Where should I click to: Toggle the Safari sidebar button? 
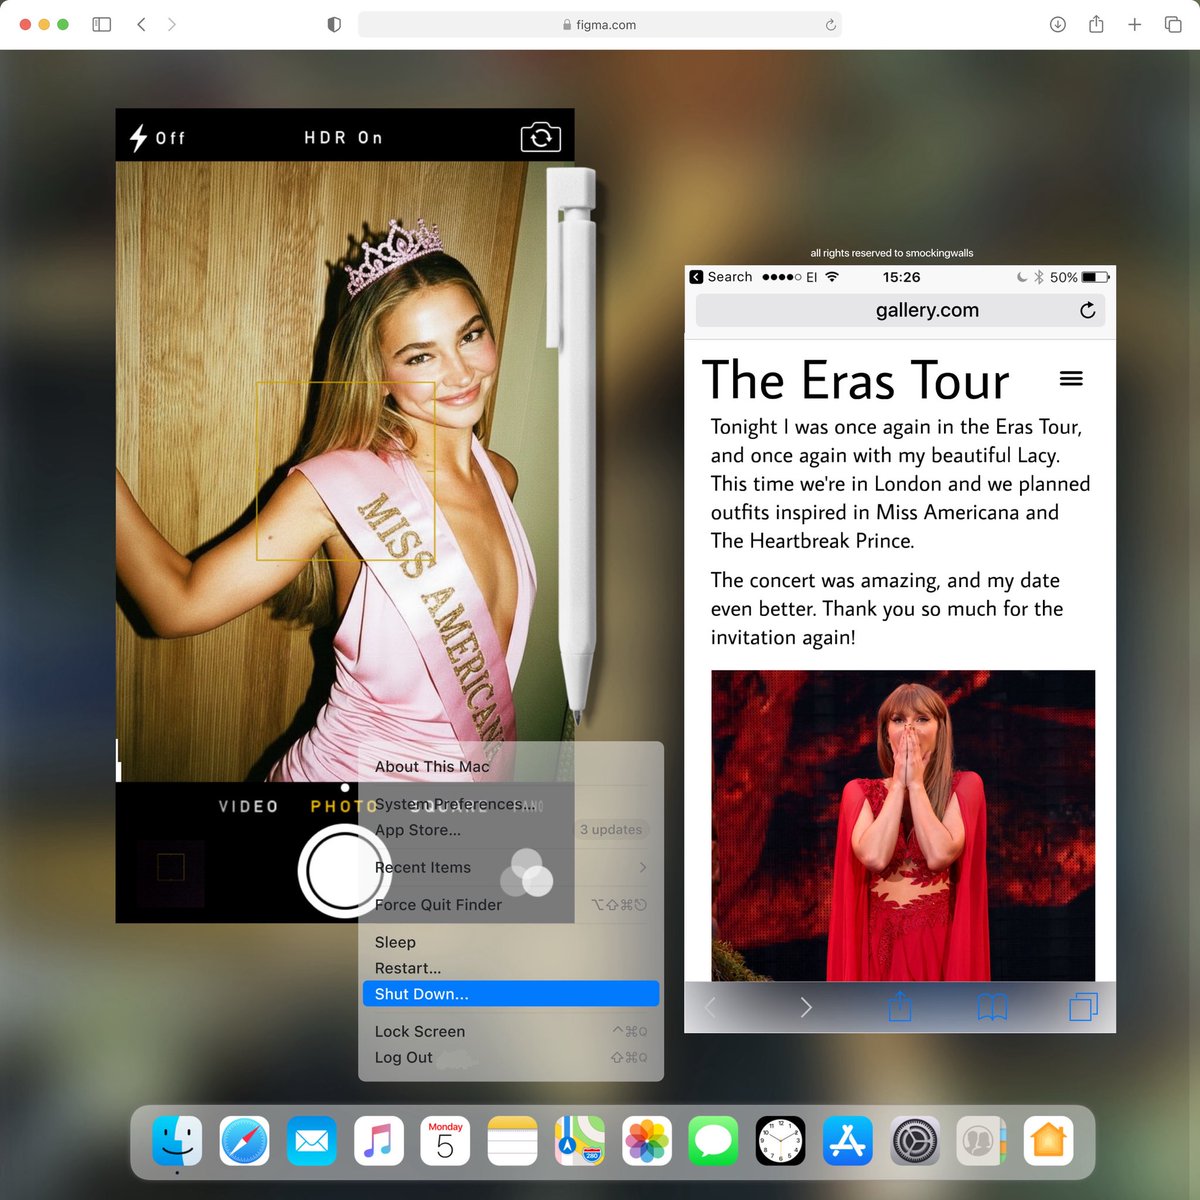[x=102, y=24]
